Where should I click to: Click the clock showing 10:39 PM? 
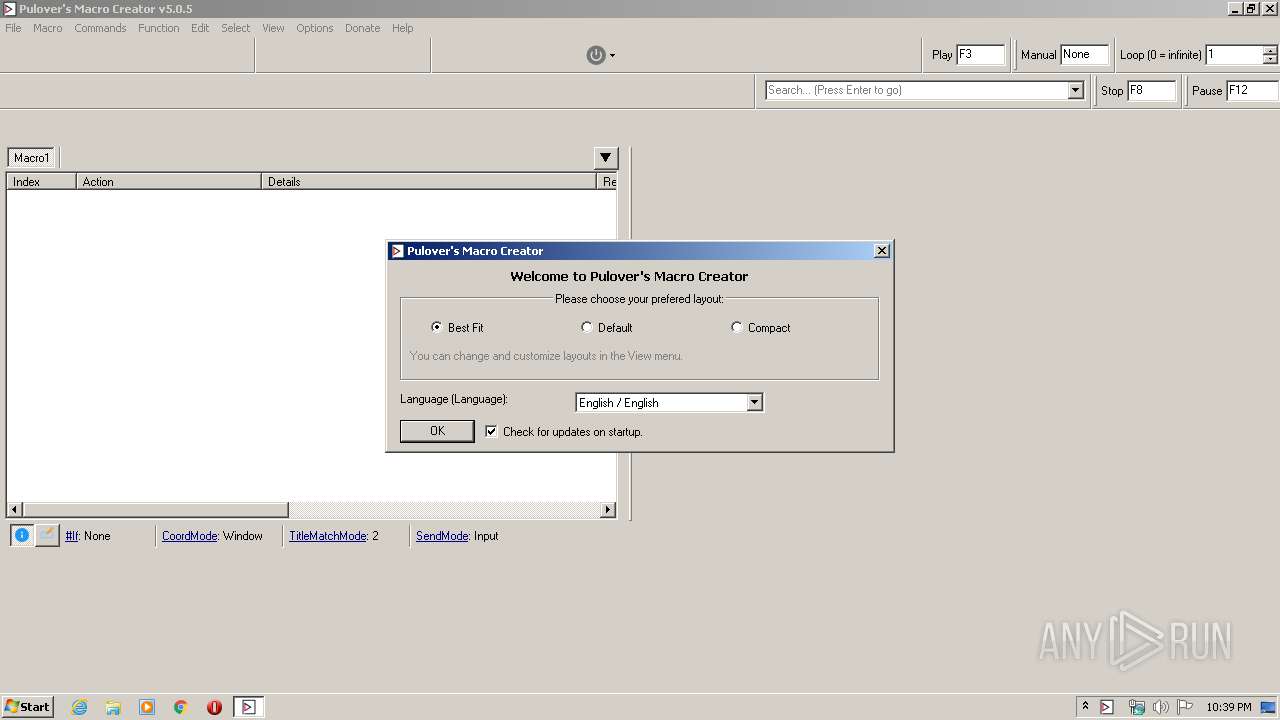pos(1228,707)
